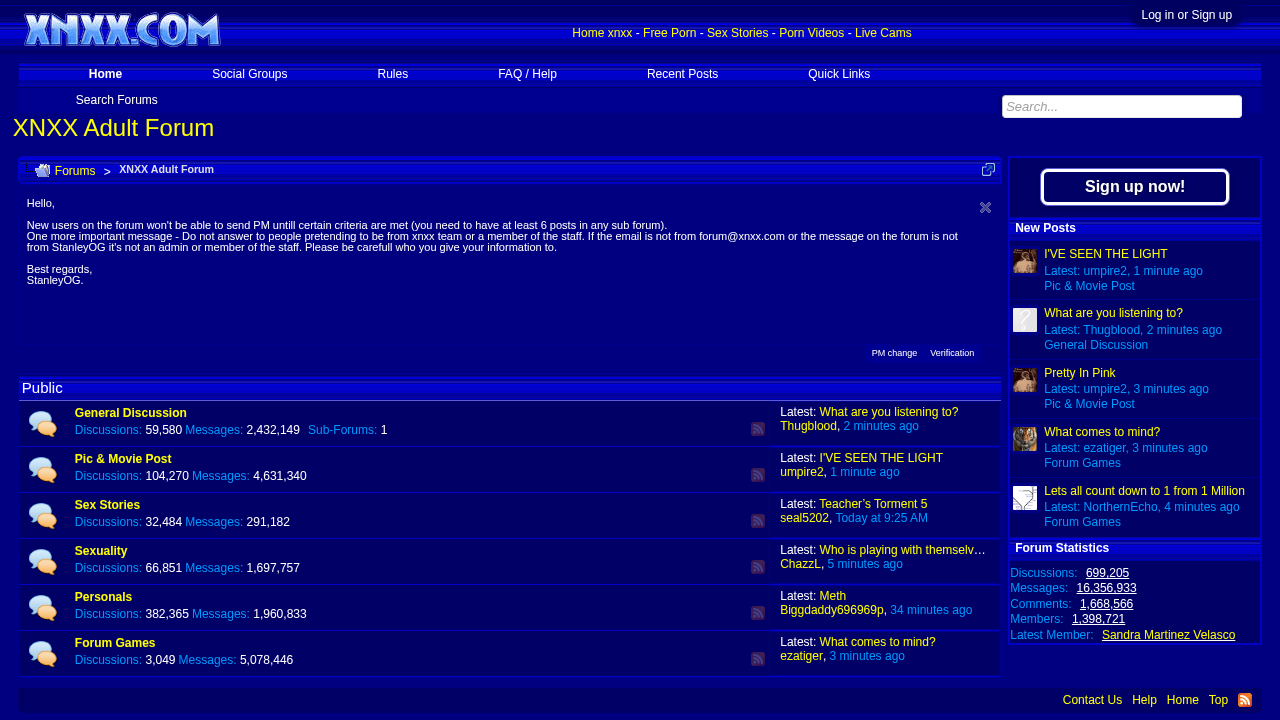Image resolution: width=1280 pixels, height=720 pixels.
Task: Select the Home navigation tab
Action: [105, 74]
